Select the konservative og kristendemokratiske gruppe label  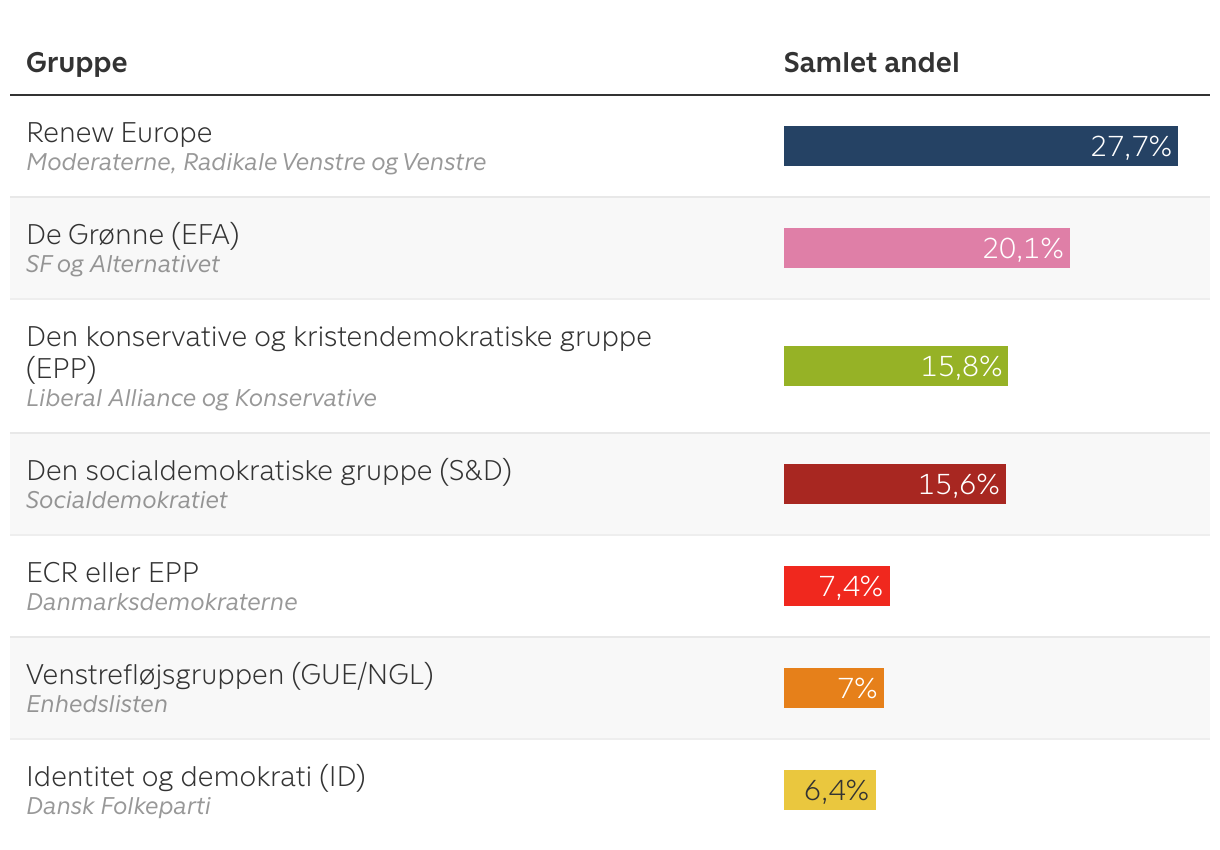click(x=338, y=337)
